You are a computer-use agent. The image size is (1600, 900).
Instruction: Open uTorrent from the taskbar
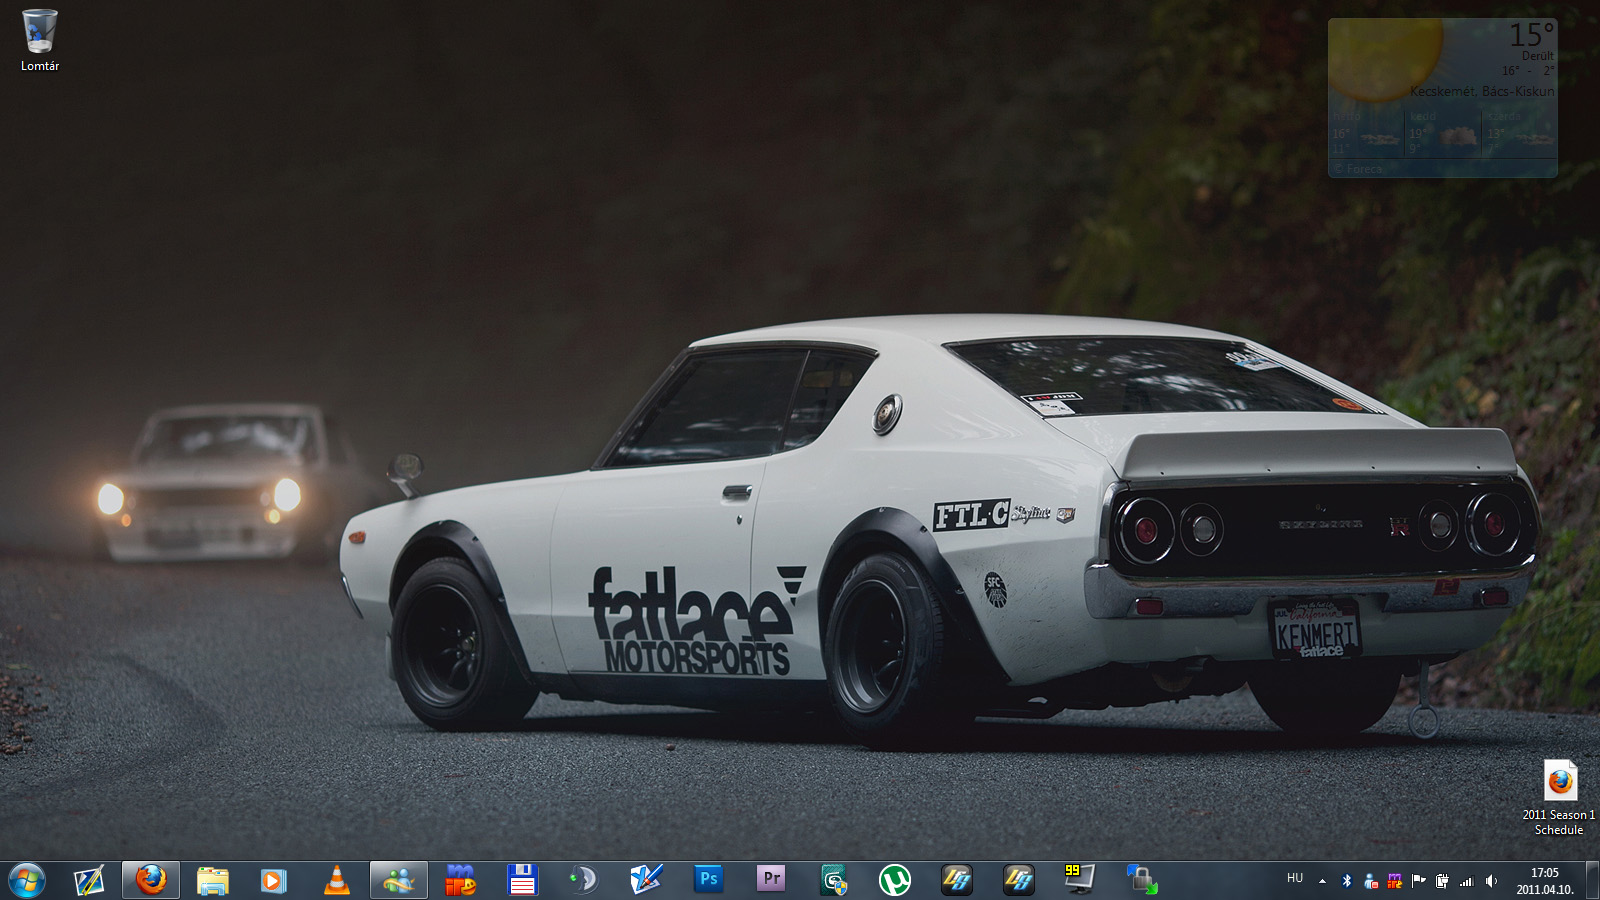coord(895,880)
